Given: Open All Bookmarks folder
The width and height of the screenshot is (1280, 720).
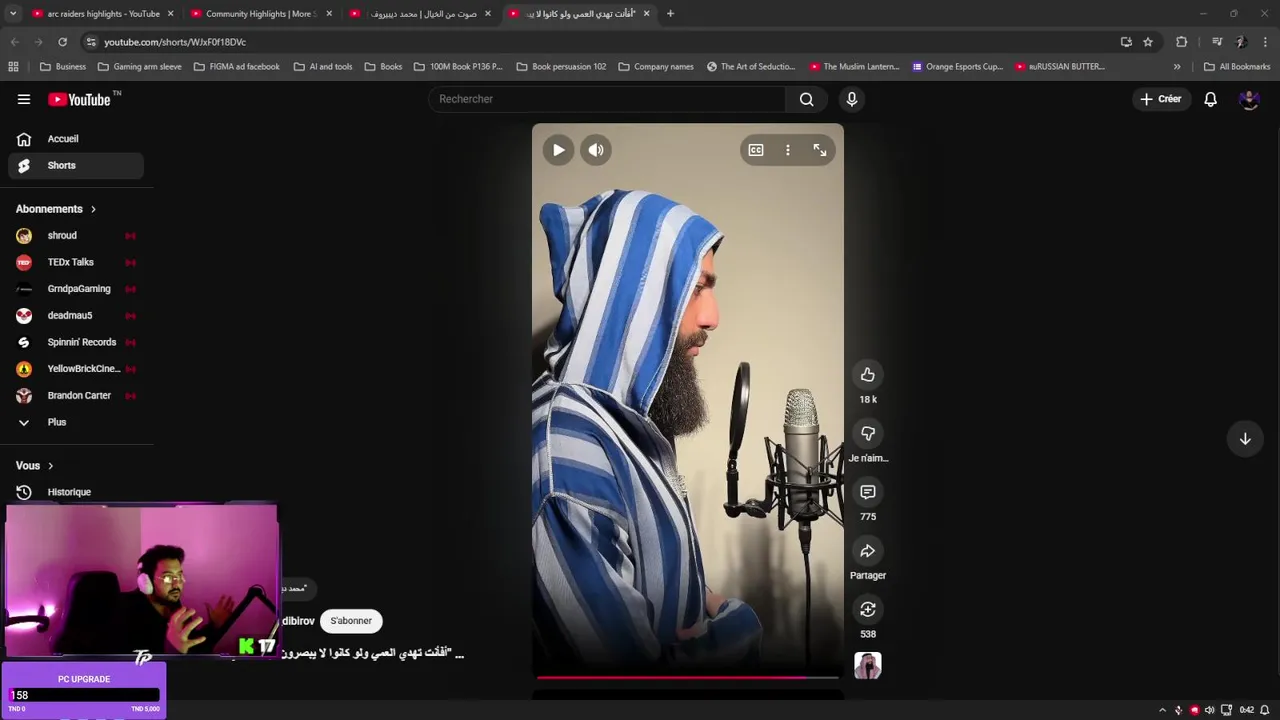Looking at the screenshot, I should [1237, 67].
